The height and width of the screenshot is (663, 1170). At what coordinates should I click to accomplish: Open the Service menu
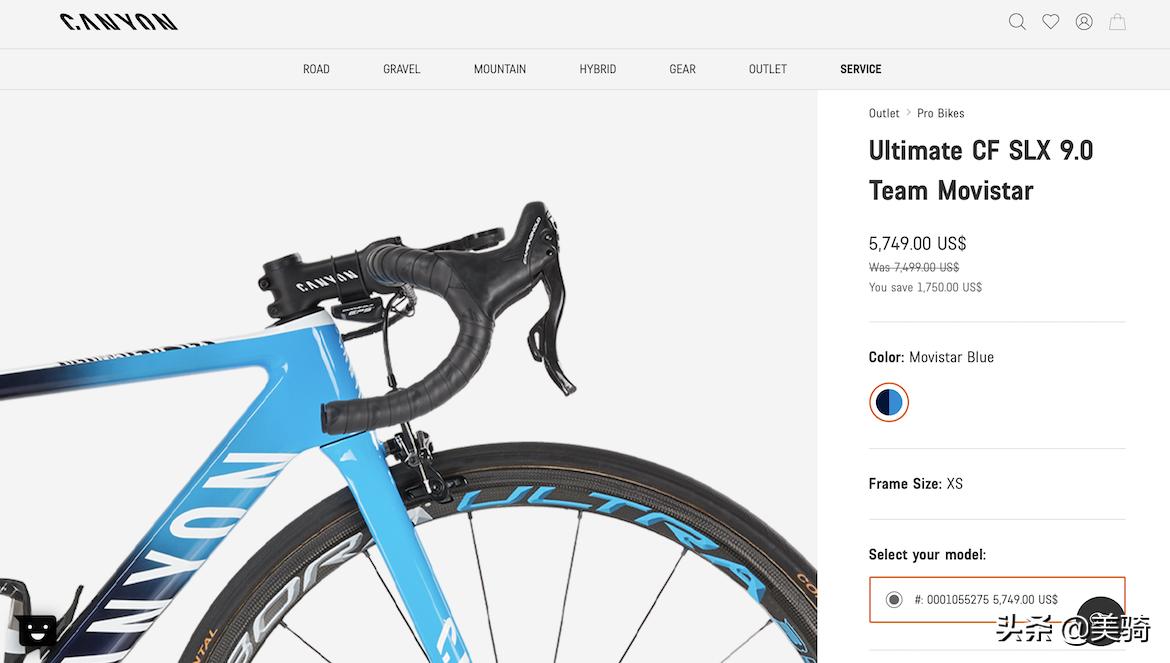[x=860, y=69]
